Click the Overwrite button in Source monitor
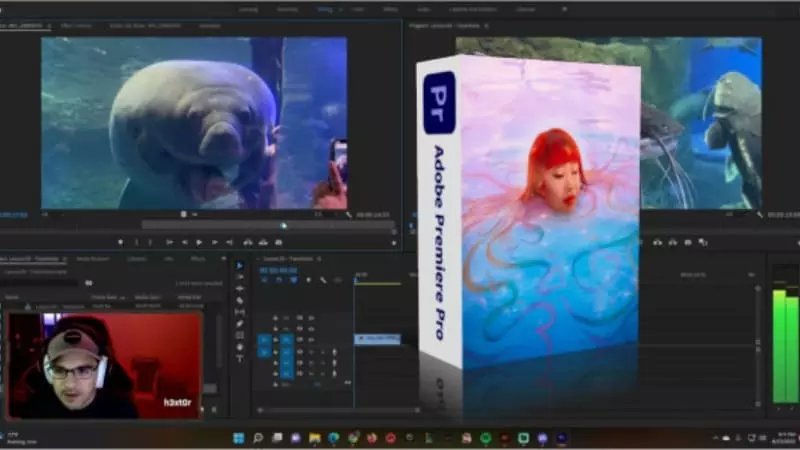The height and width of the screenshot is (450, 800). pyautogui.click(x=263, y=243)
